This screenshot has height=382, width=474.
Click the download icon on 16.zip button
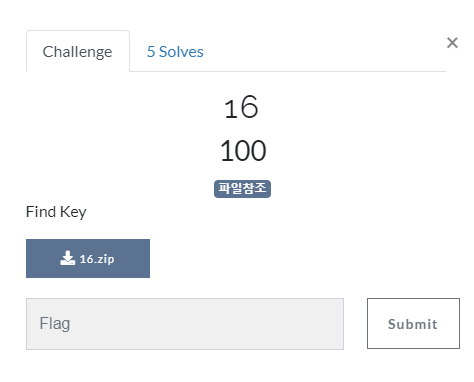pos(68,258)
